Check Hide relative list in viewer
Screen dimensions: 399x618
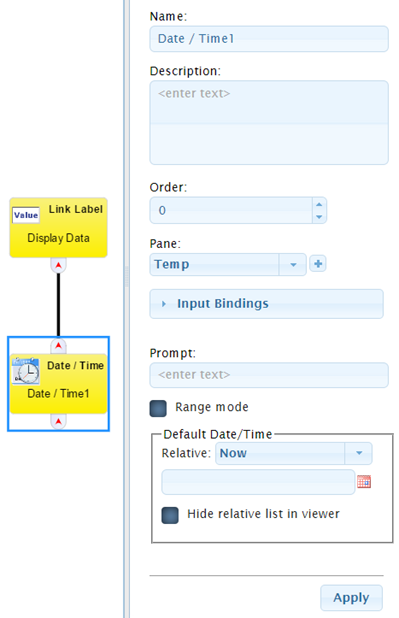pyautogui.click(x=170, y=515)
